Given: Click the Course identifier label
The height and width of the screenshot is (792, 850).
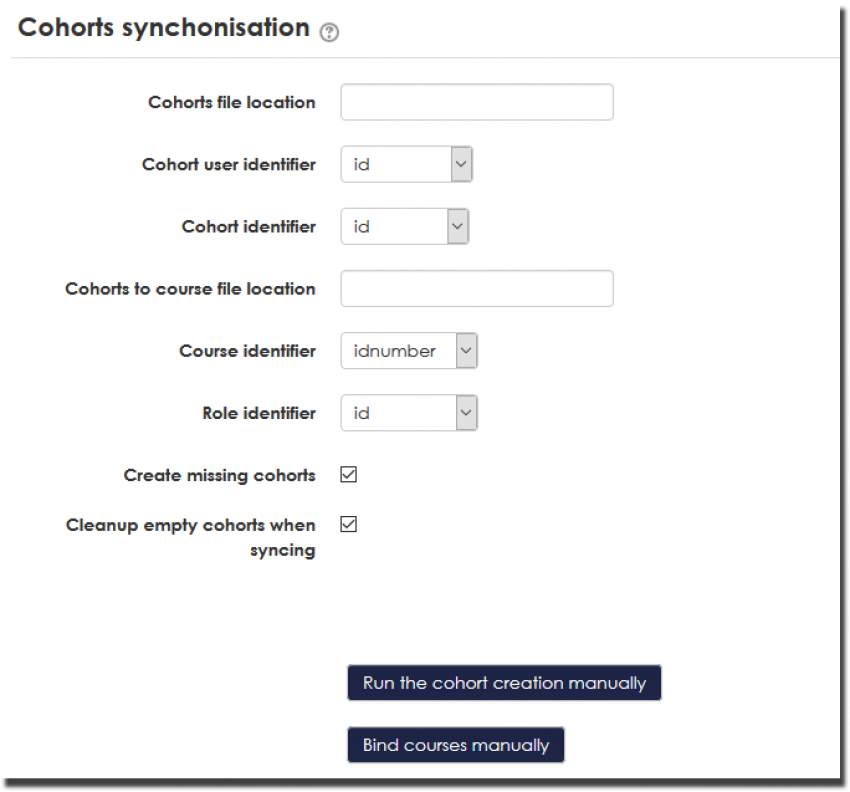Looking at the screenshot, I should point(247,351).
